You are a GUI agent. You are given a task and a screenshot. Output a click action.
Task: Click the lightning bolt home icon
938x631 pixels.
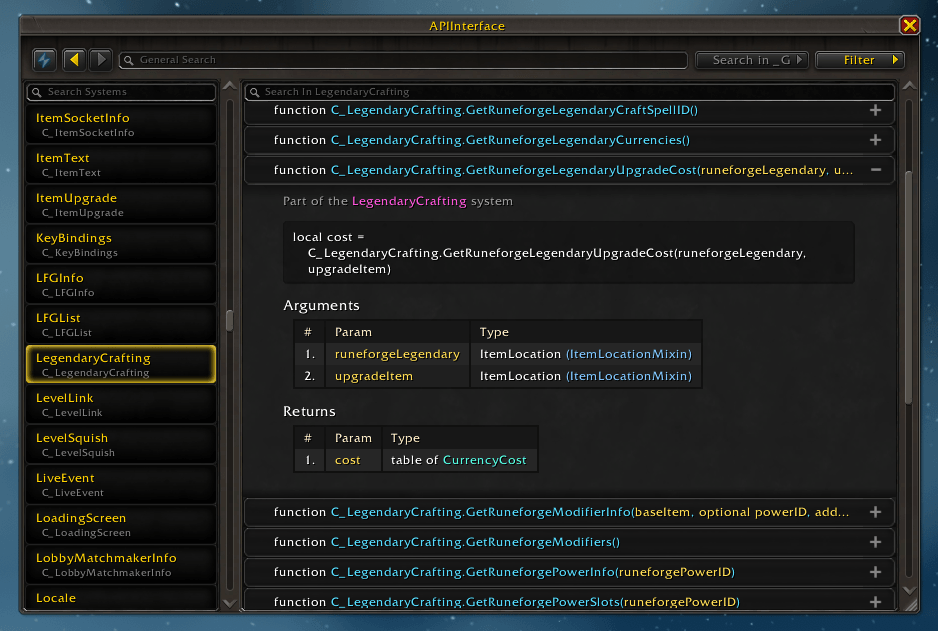pos(44,60)
